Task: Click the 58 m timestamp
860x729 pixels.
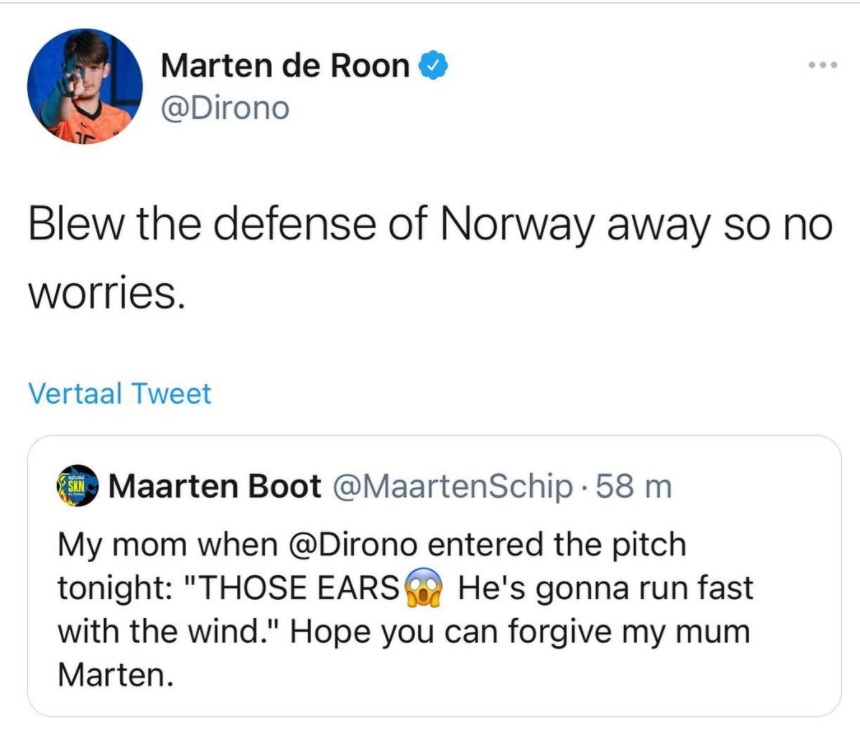Action: click(633, 487)
